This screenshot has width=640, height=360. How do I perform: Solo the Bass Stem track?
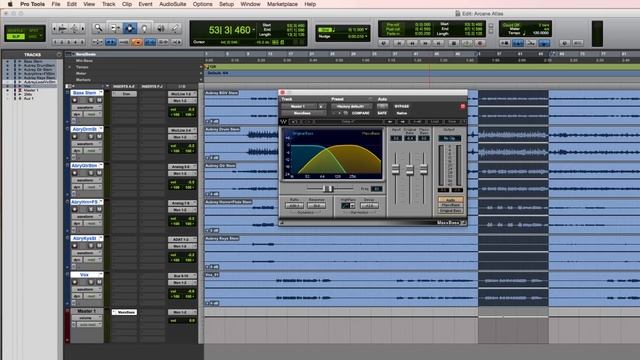click(91, 100)
